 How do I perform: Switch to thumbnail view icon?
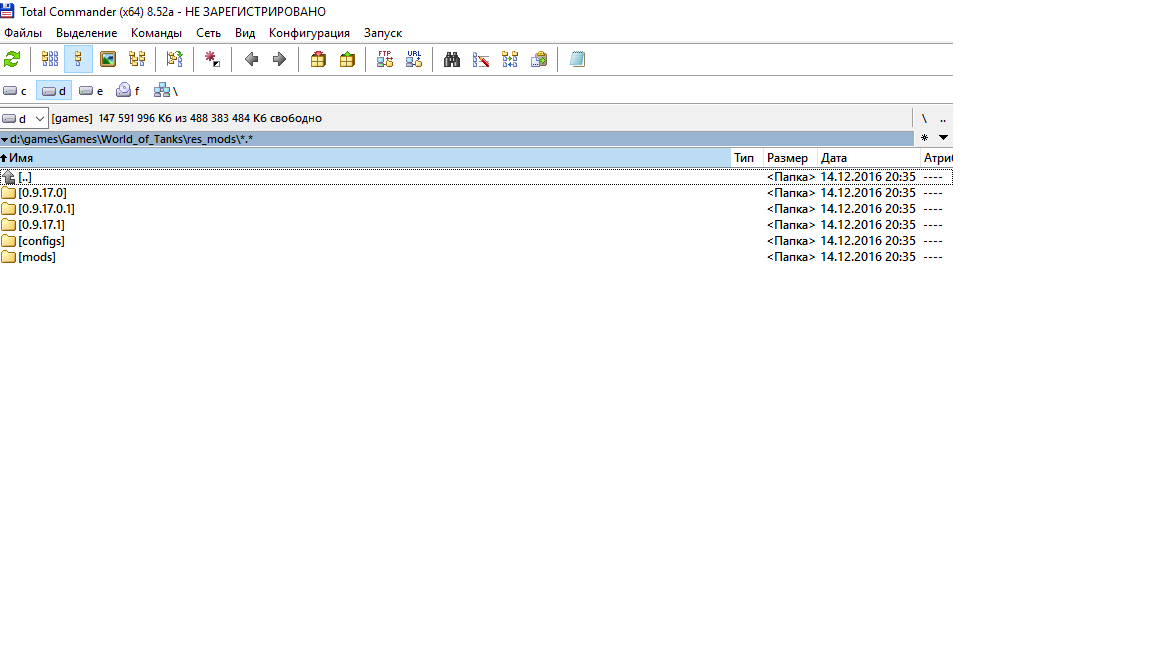pyautogui.click(x=108, y=60)
